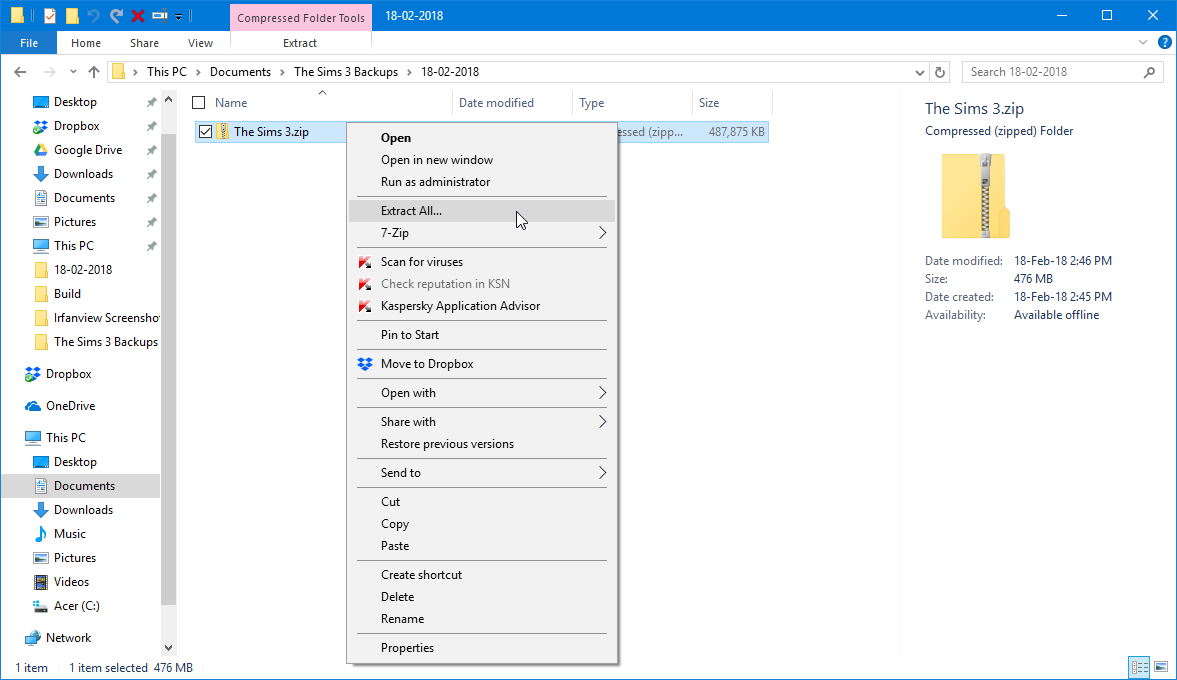This screenshot has height=680, width=1177.
Task: Expand the 7-Zip submenu arrow
Action: 602,233
